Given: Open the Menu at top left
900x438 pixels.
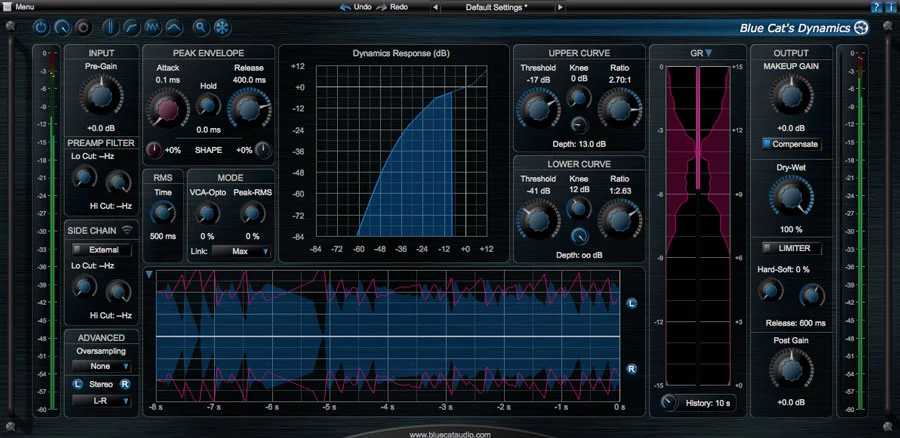Looking at the screenshot, I should 25,7.
